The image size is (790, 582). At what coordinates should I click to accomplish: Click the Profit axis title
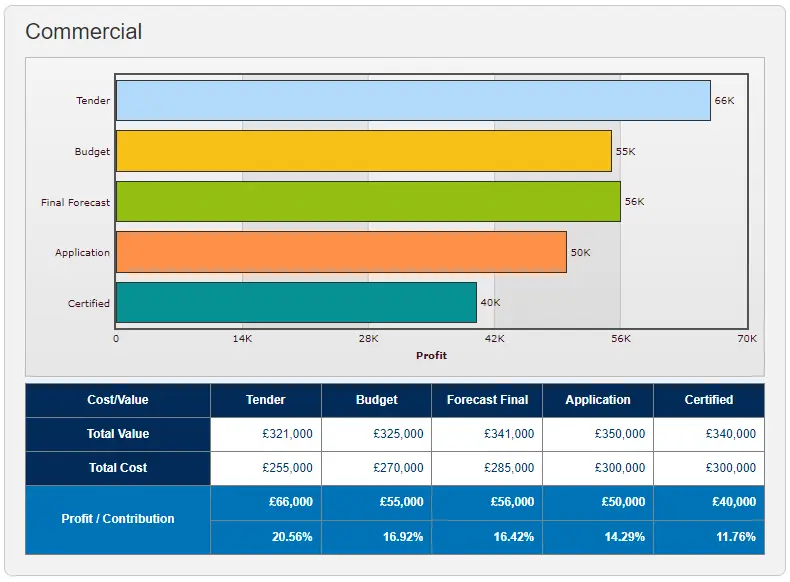(431, 356)
